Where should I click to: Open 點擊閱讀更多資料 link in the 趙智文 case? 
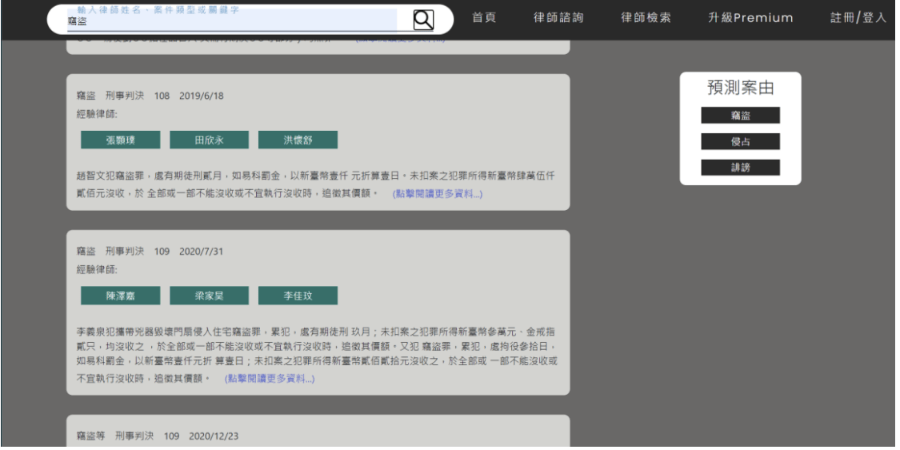point(437,194)
